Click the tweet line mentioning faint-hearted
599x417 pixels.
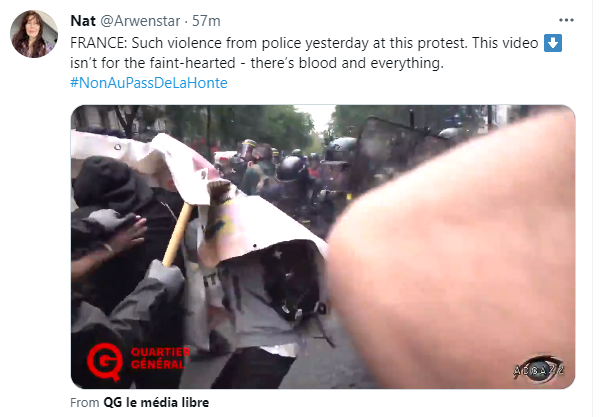(x=257, y=63)
